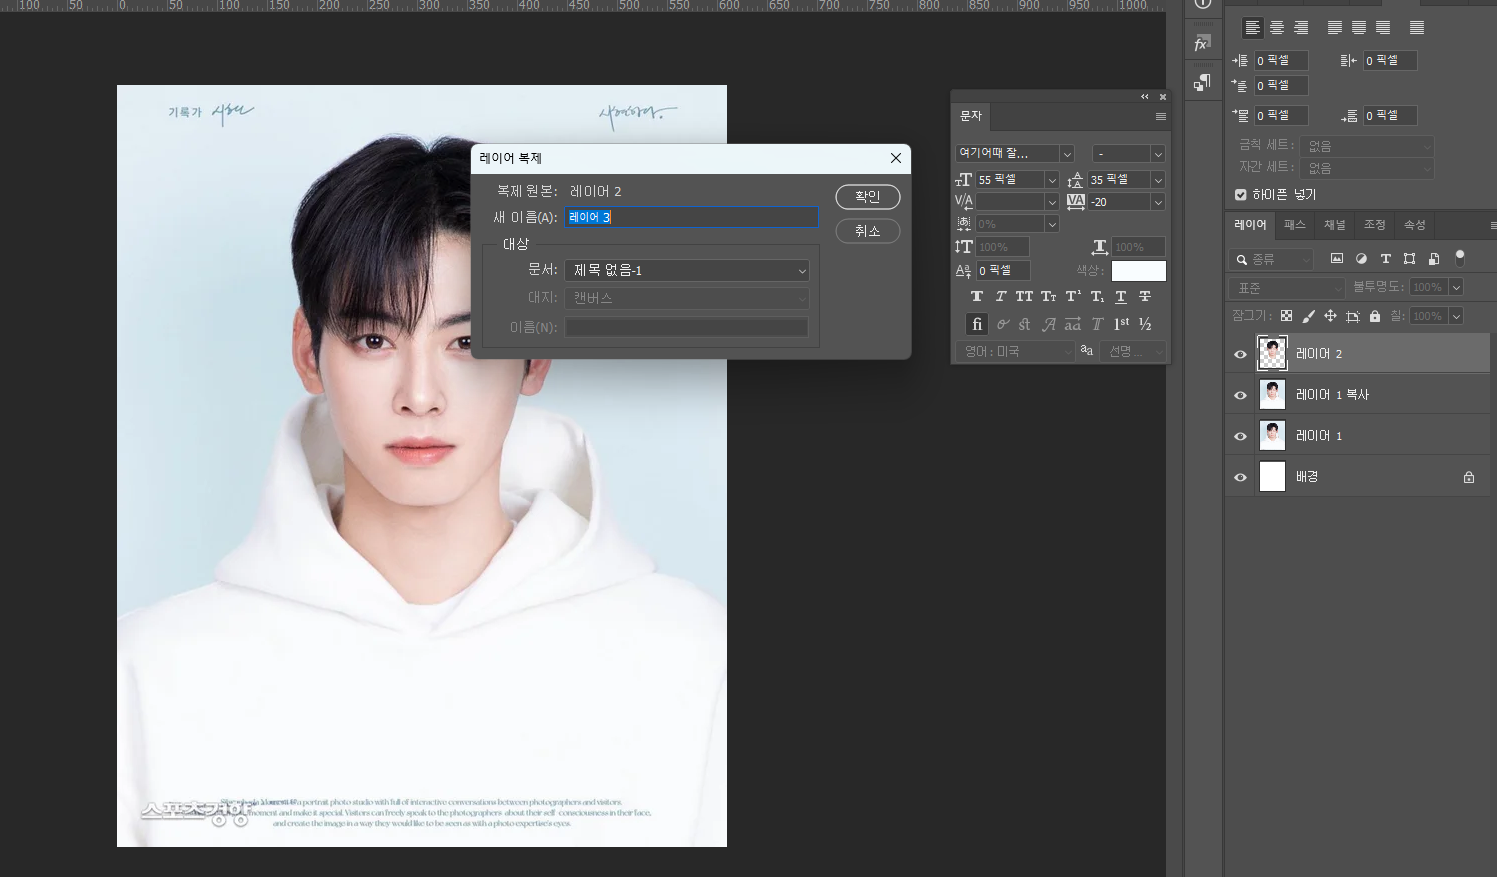Toggle subscript text style

pyautogui.click(x=1097, y=297)
